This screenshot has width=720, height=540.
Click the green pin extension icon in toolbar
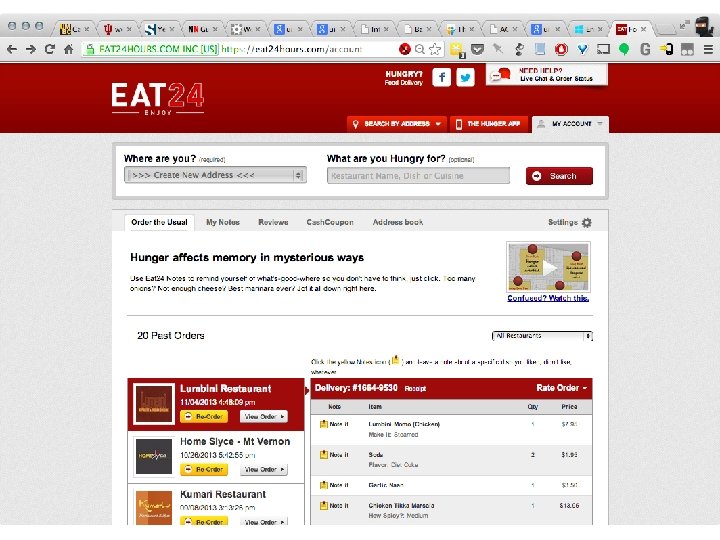(624, 49)
